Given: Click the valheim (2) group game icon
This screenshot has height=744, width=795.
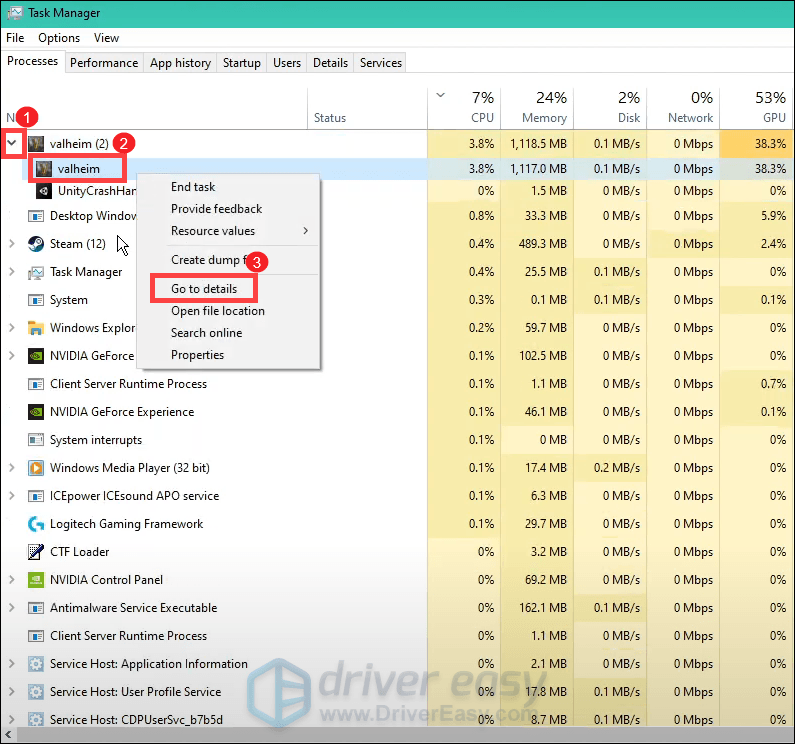Looking at the screenshot, I should [x=36, y=144].
